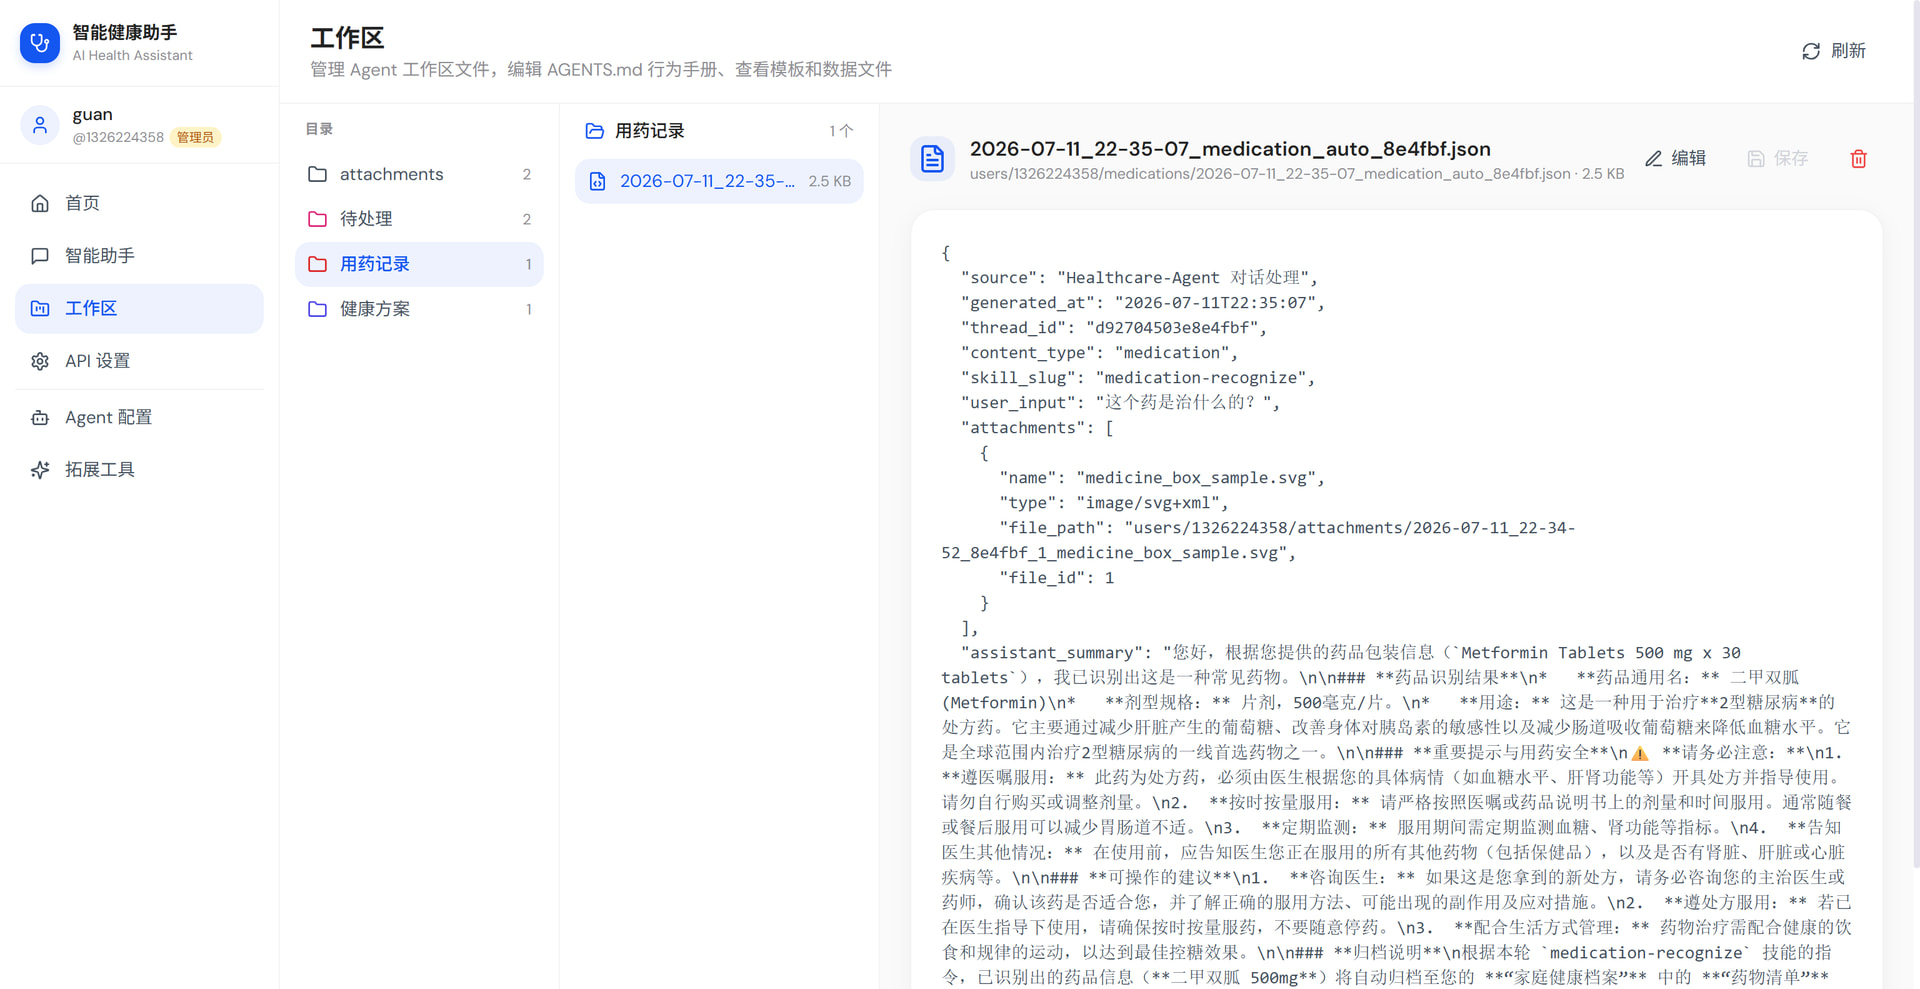Click the "user_input" line in JSON
1920x989 pixels.
pyautogui.click(x=1120, y=403)
